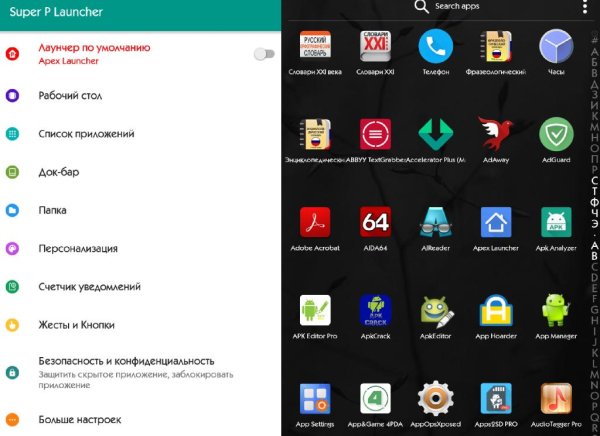Click the Лаунчер по умолчанию label
600x436 pixels.
[x=94, y=48]
